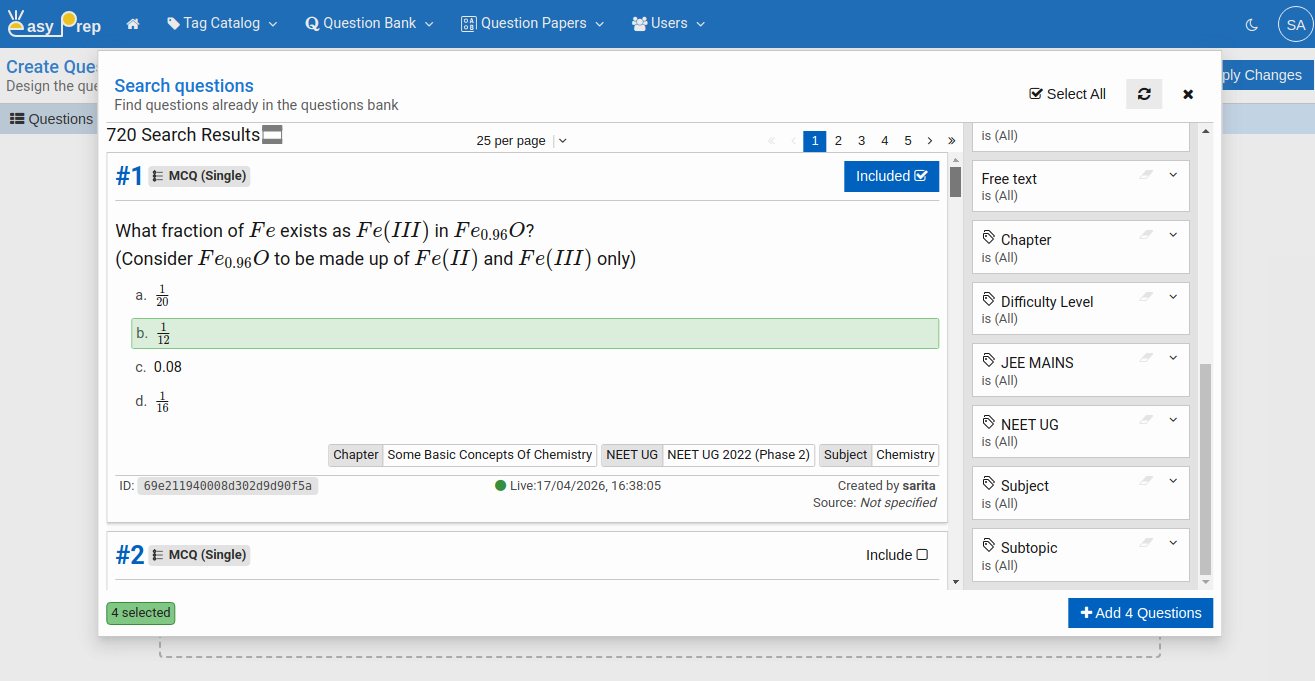Toggle dark mode moon icon
The image size is (1315, 681).
pyautogui.click(x=1251, y=24)
